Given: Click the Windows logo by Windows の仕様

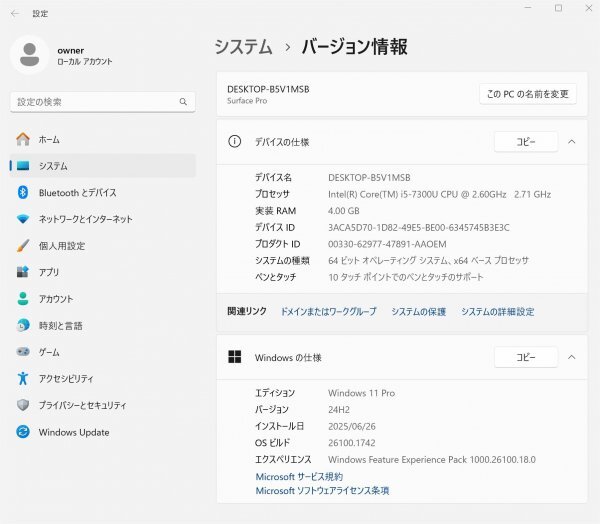Looking at the screenshot, I should tap(235, 357).
